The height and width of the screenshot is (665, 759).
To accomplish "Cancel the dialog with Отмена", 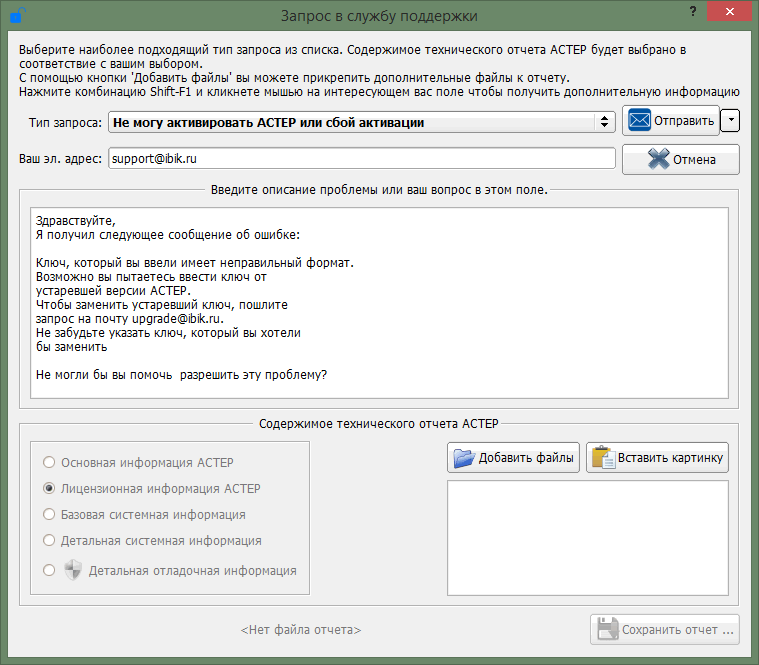I will point(681,159).
